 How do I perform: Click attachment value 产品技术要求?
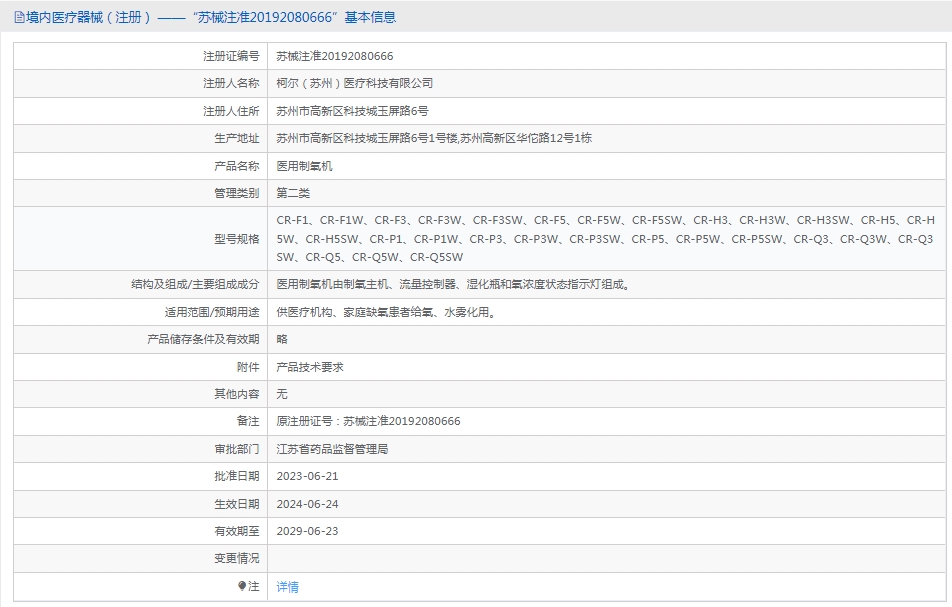click(310, 367)
